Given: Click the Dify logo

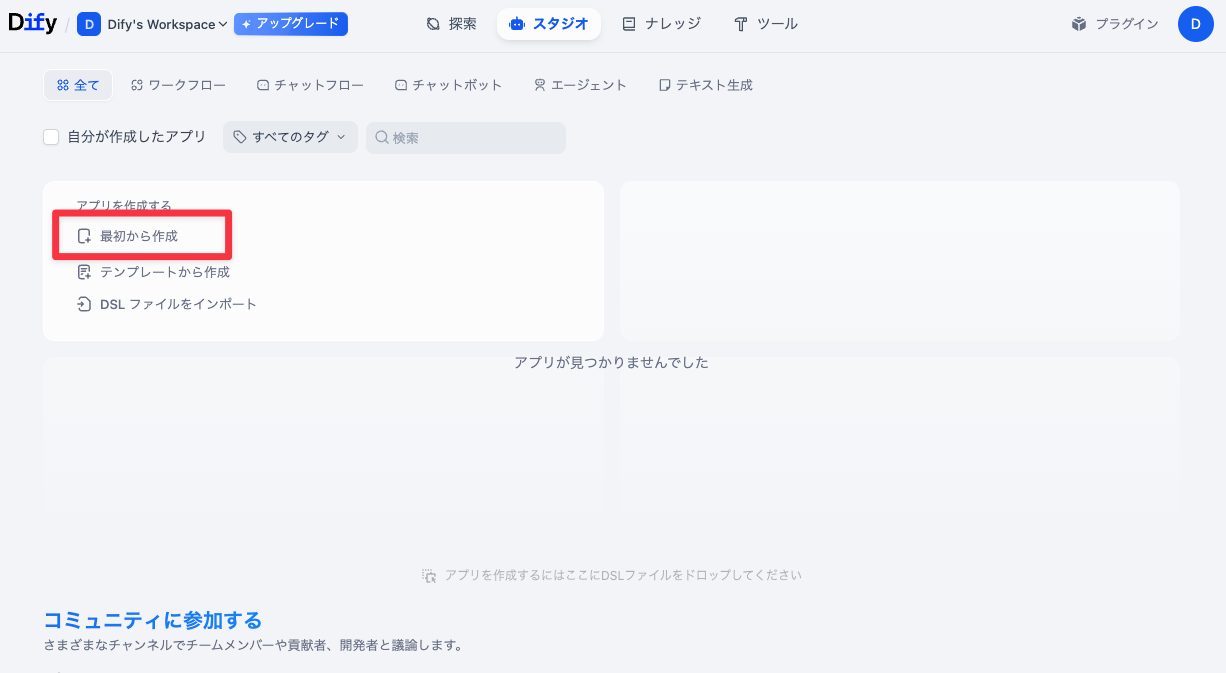Looking at the screenshot, I should (33, 24).
